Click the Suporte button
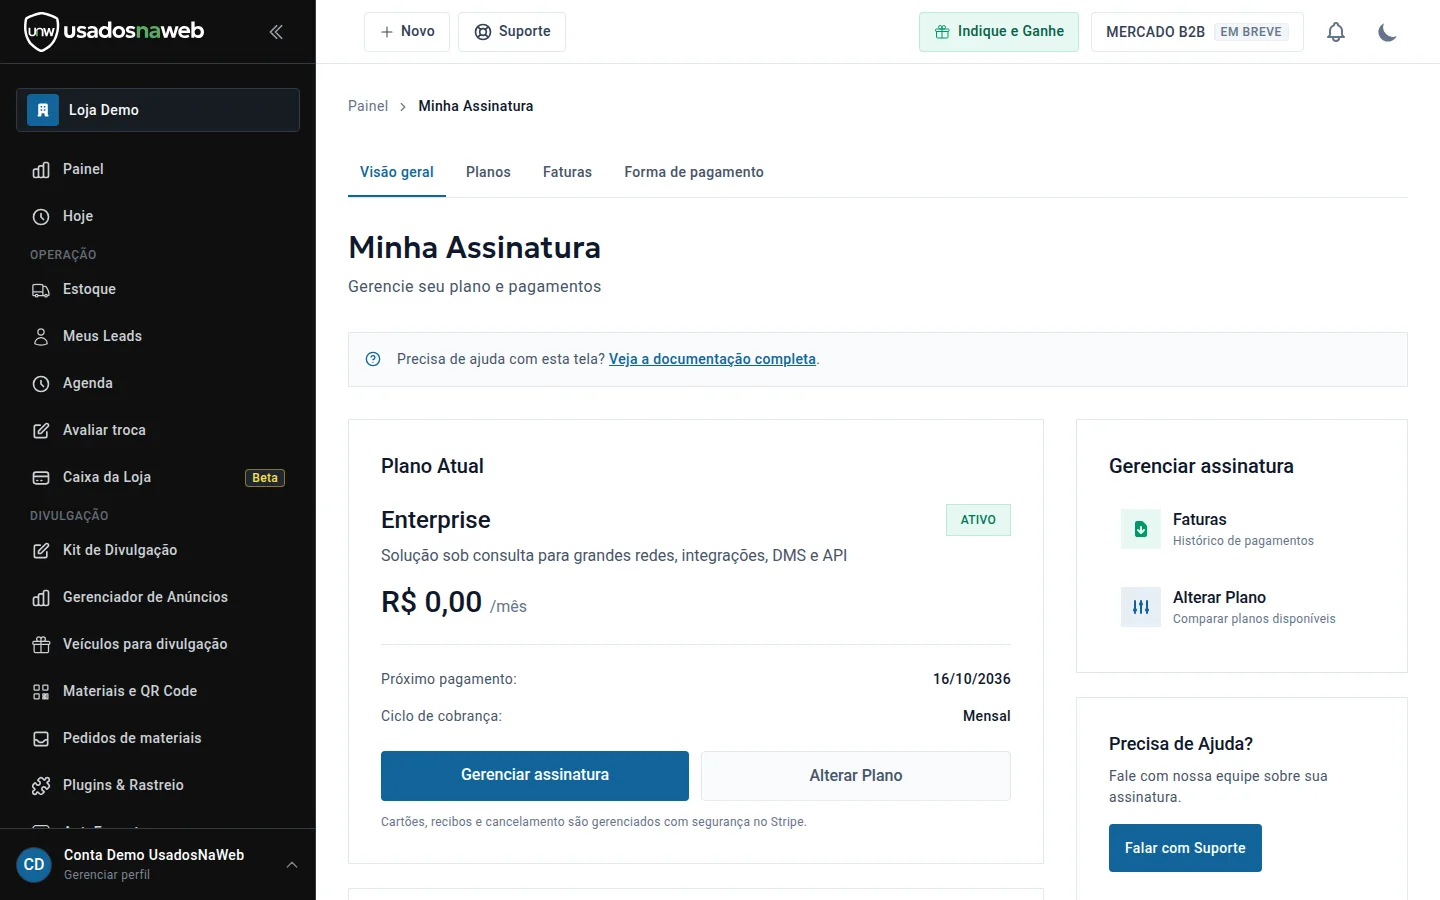Image resolution: width=1440 pixels, height=900 pixels. [512, 32]
